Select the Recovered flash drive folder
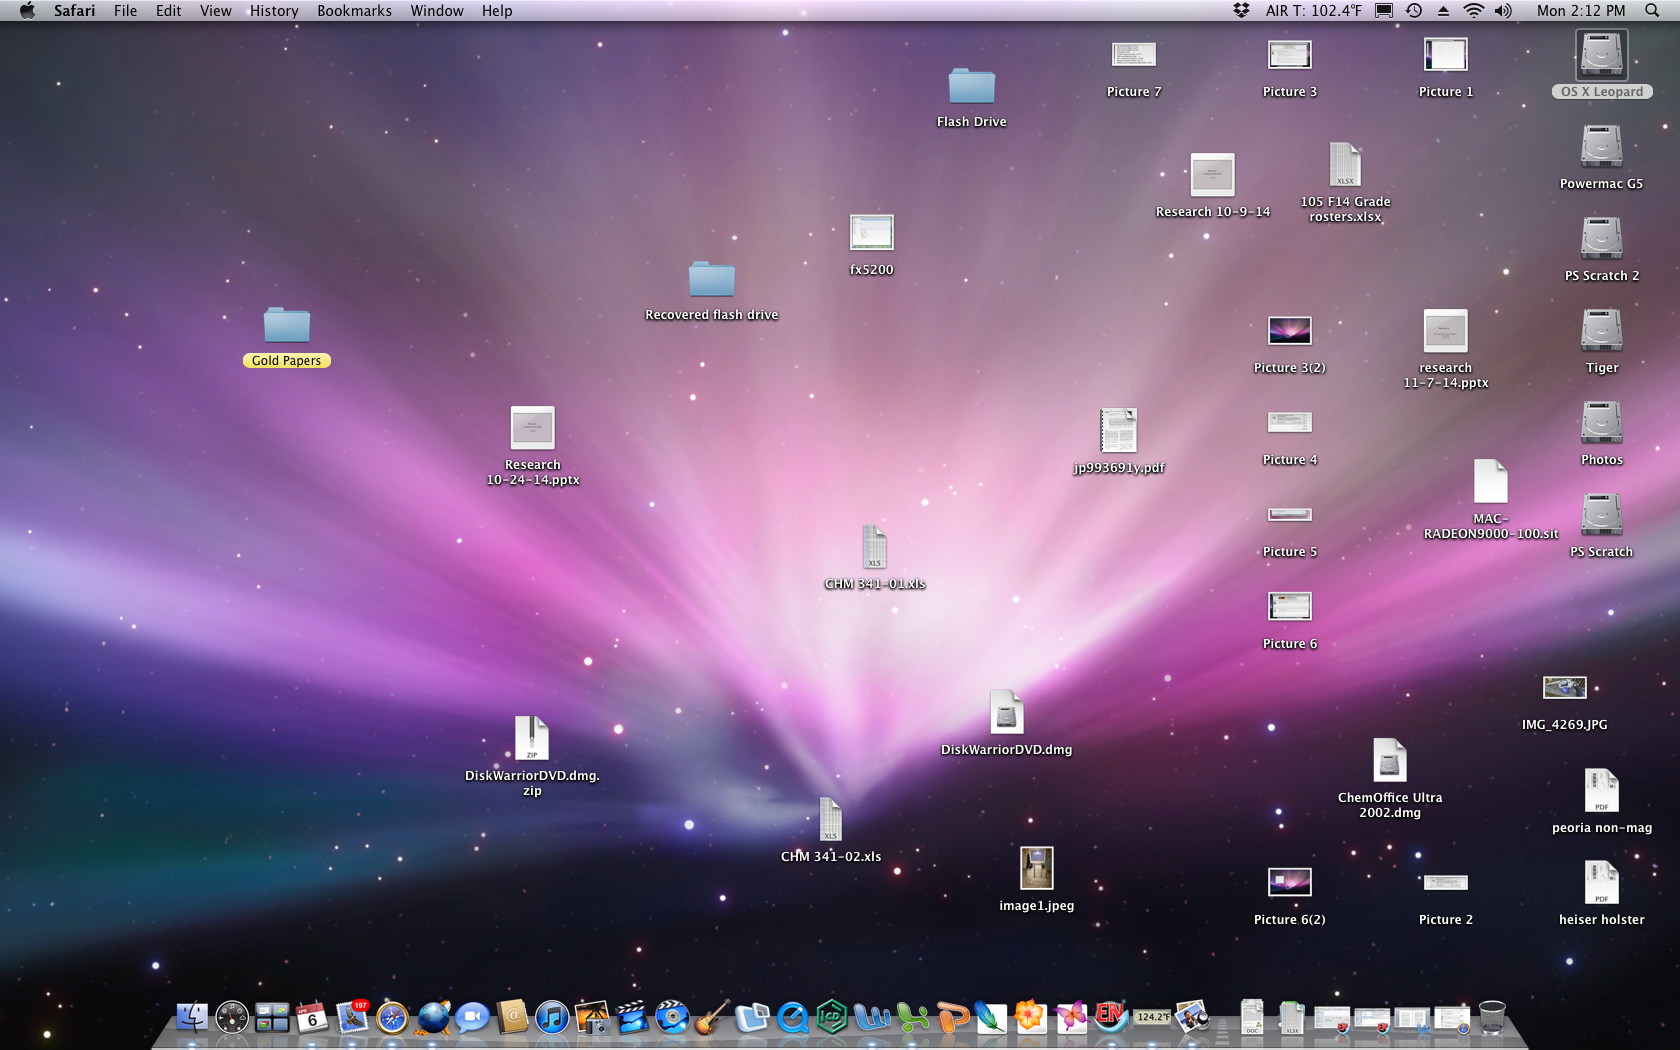 711,280
